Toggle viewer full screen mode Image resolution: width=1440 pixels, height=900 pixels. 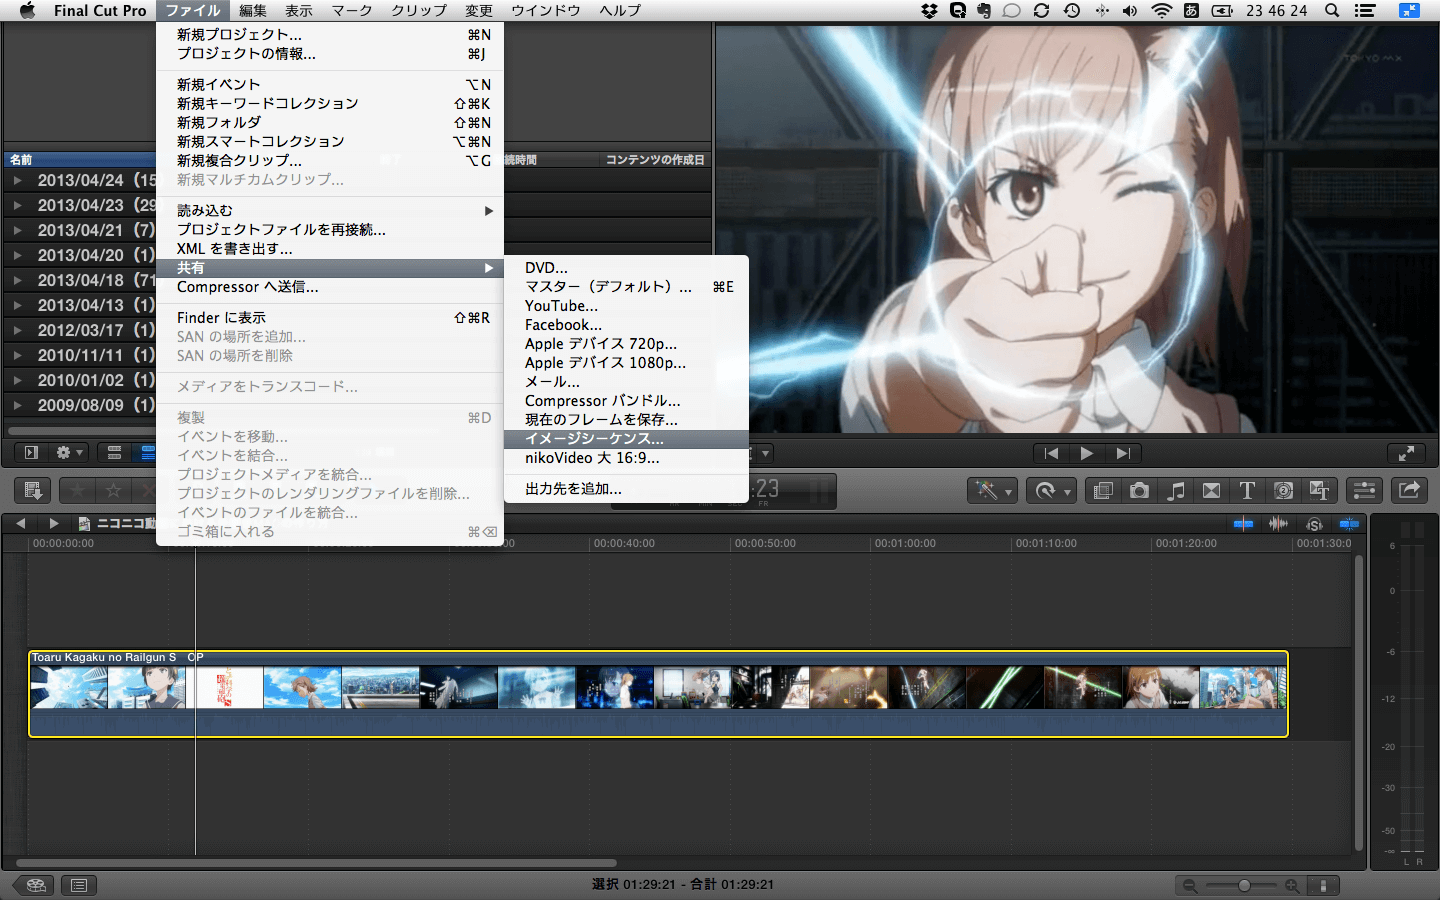[1406, 453]
